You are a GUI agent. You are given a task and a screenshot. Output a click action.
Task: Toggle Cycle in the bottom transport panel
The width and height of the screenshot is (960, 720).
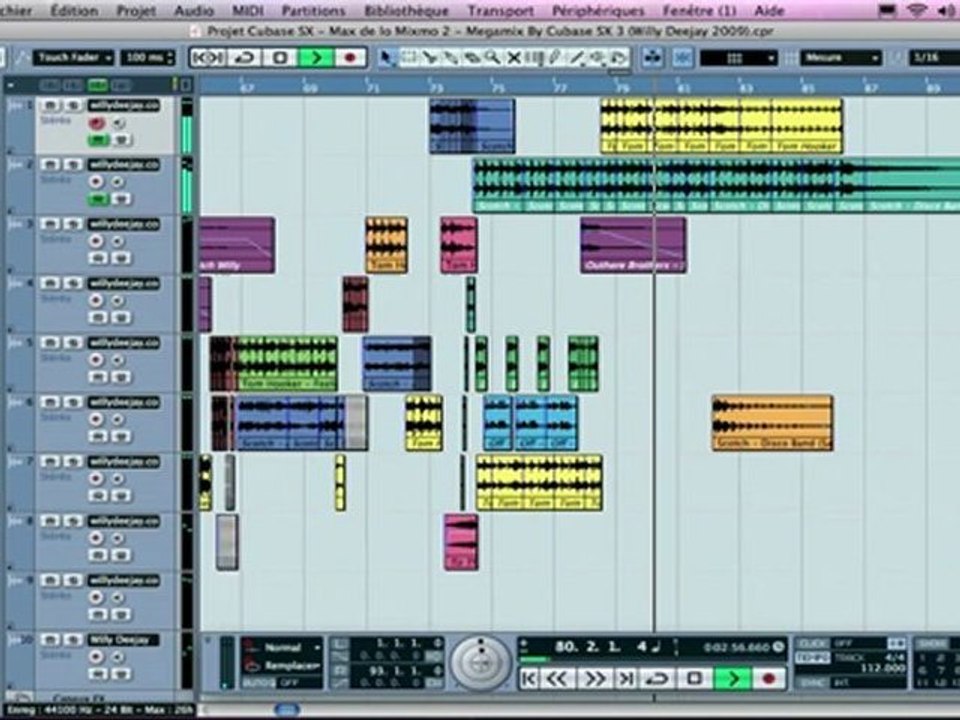point(658,678)
